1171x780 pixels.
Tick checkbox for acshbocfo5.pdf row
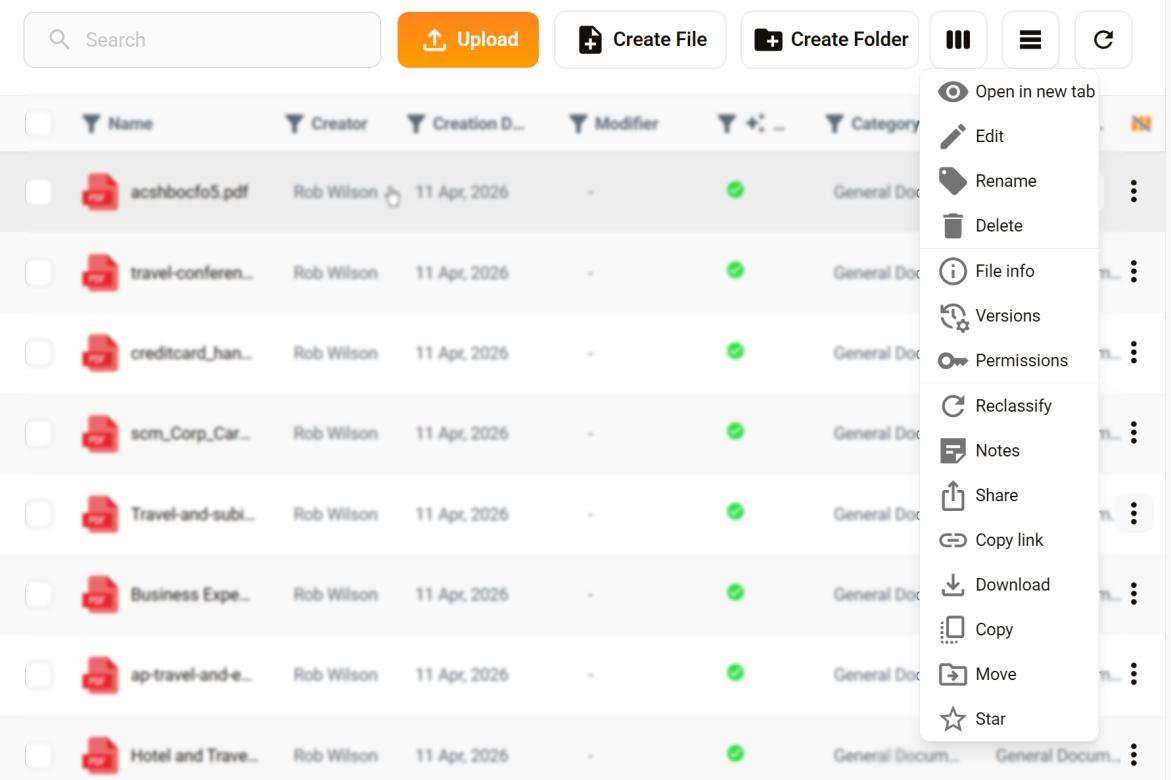[x=39, y=192]
